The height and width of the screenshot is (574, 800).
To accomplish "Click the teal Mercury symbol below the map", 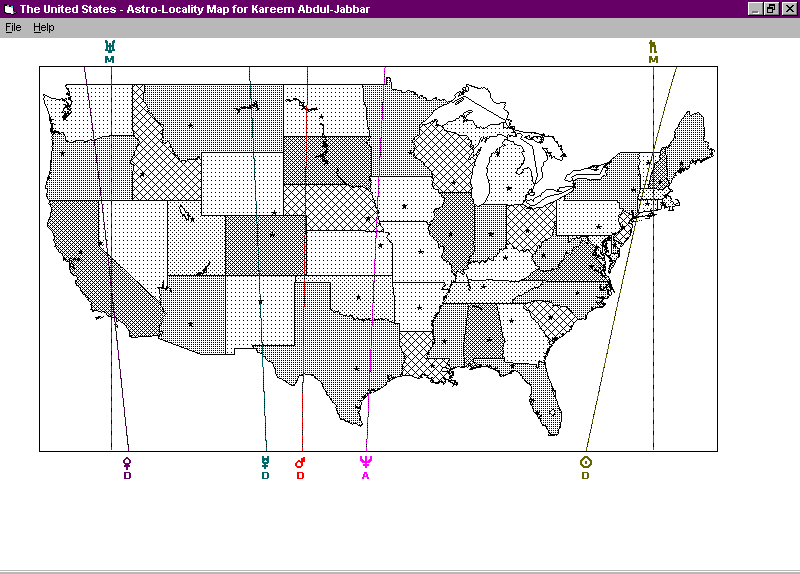I will click(265, 462).
